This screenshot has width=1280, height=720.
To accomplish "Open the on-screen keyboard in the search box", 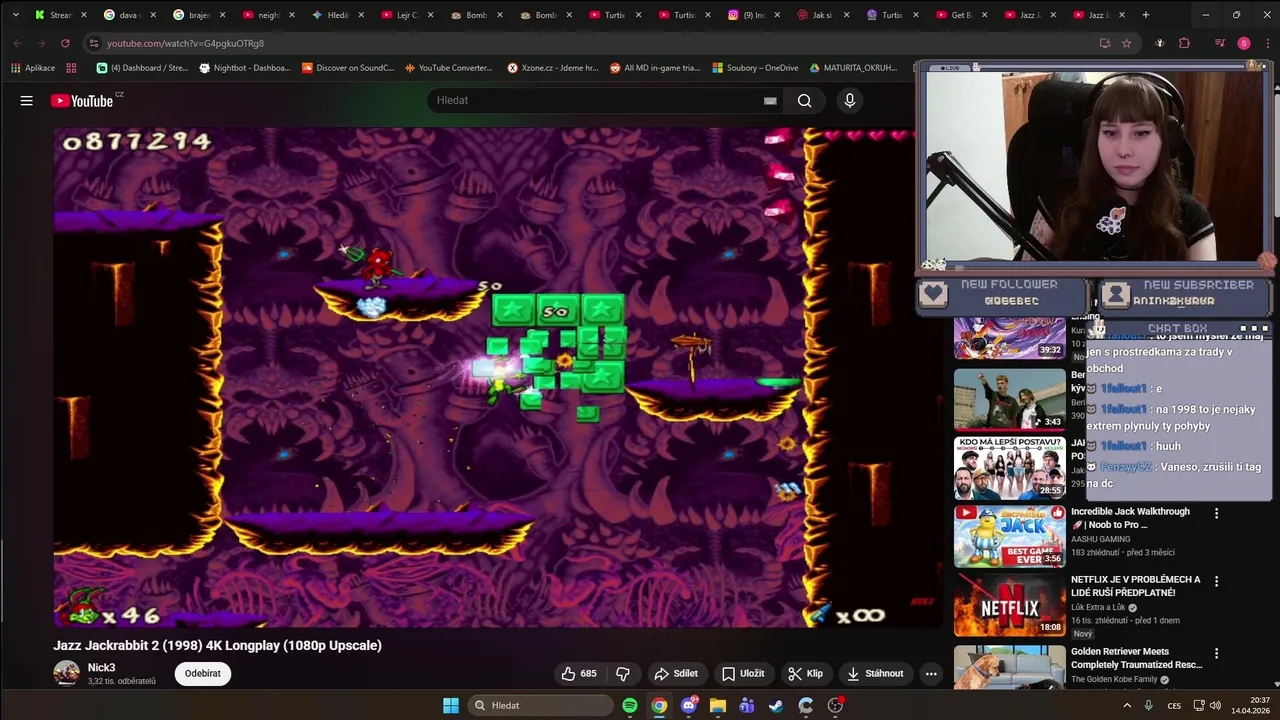I will pos(770,100).
